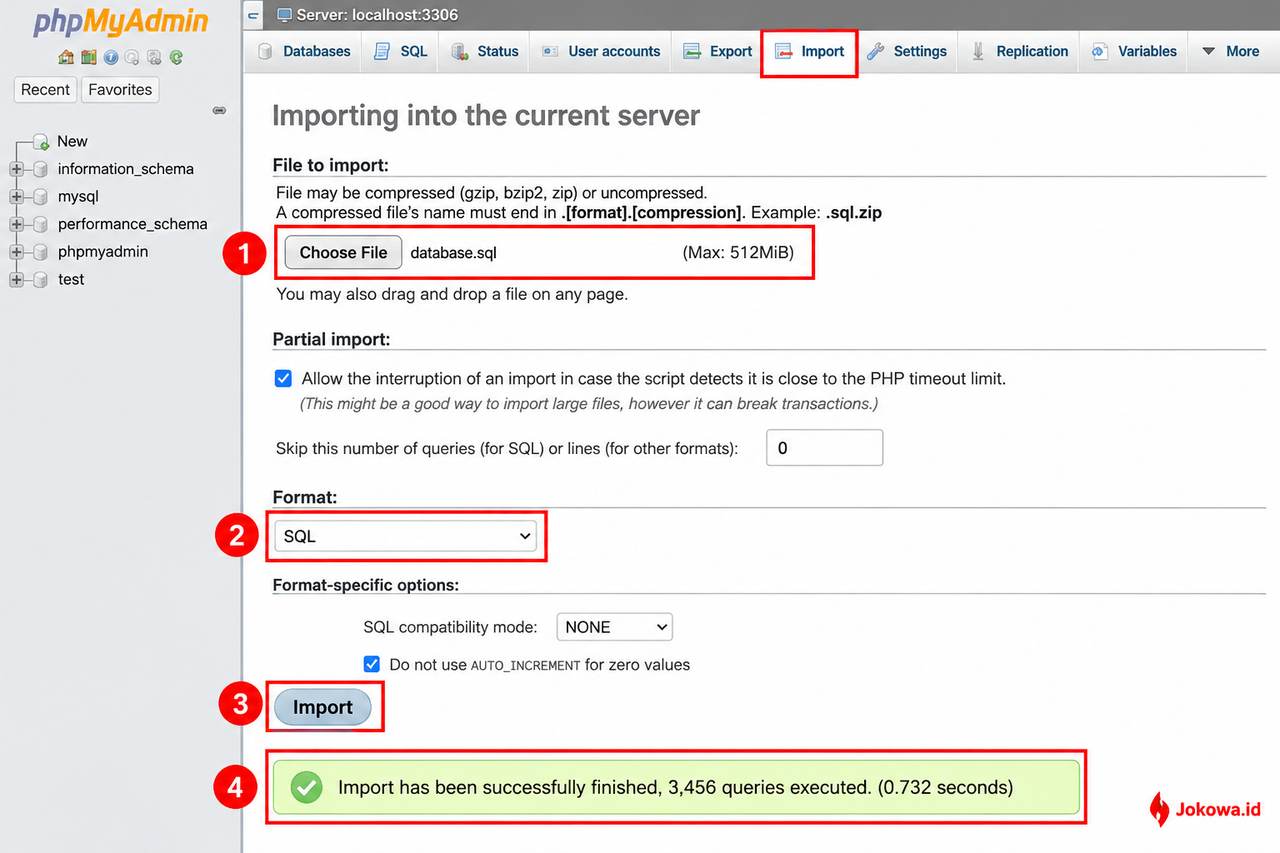Switch to the Export tab
This screenshot has width=1280, height=853.
point(718,51)
